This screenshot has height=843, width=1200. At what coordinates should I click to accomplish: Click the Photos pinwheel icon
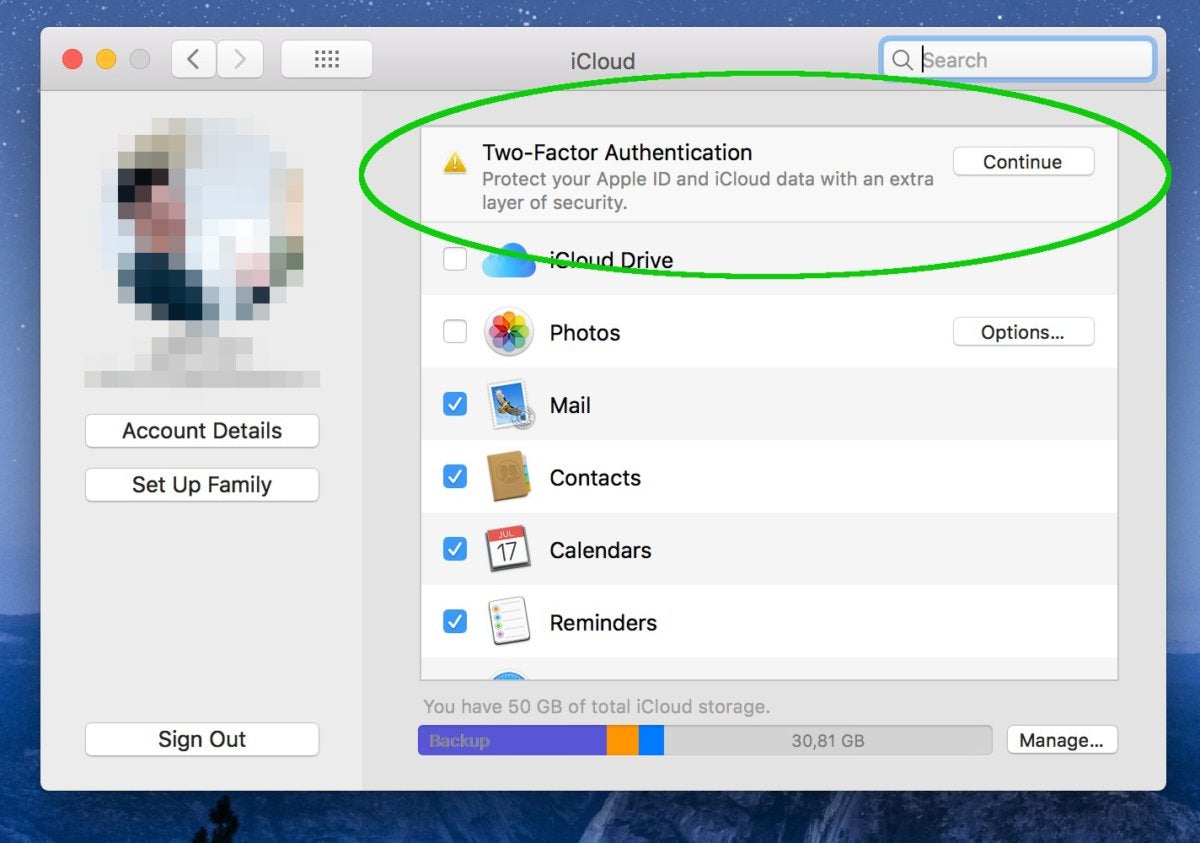pyautogui.click(x=509, y=332)
